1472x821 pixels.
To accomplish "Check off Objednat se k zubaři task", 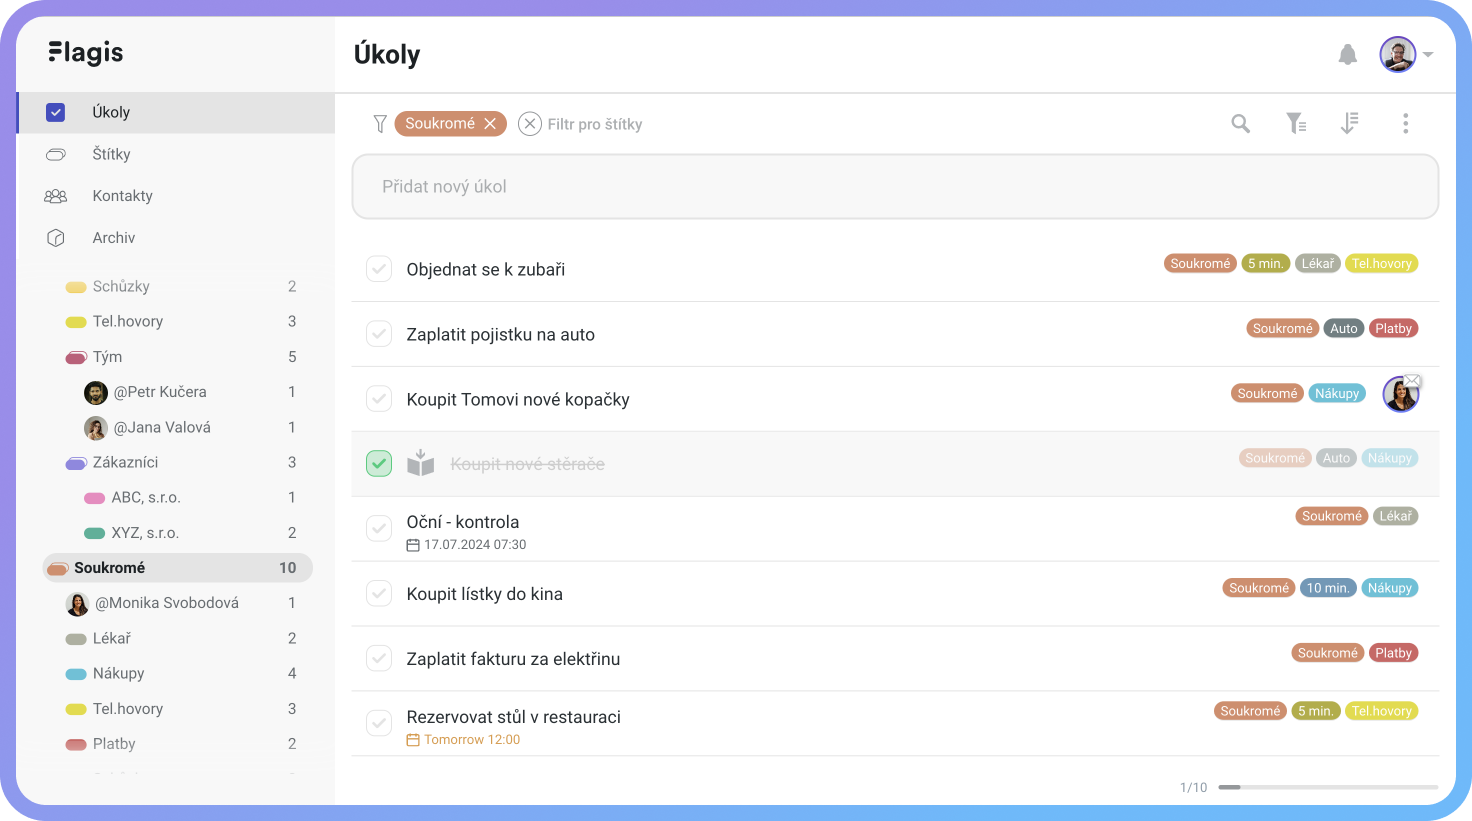I will click(379, 269).
